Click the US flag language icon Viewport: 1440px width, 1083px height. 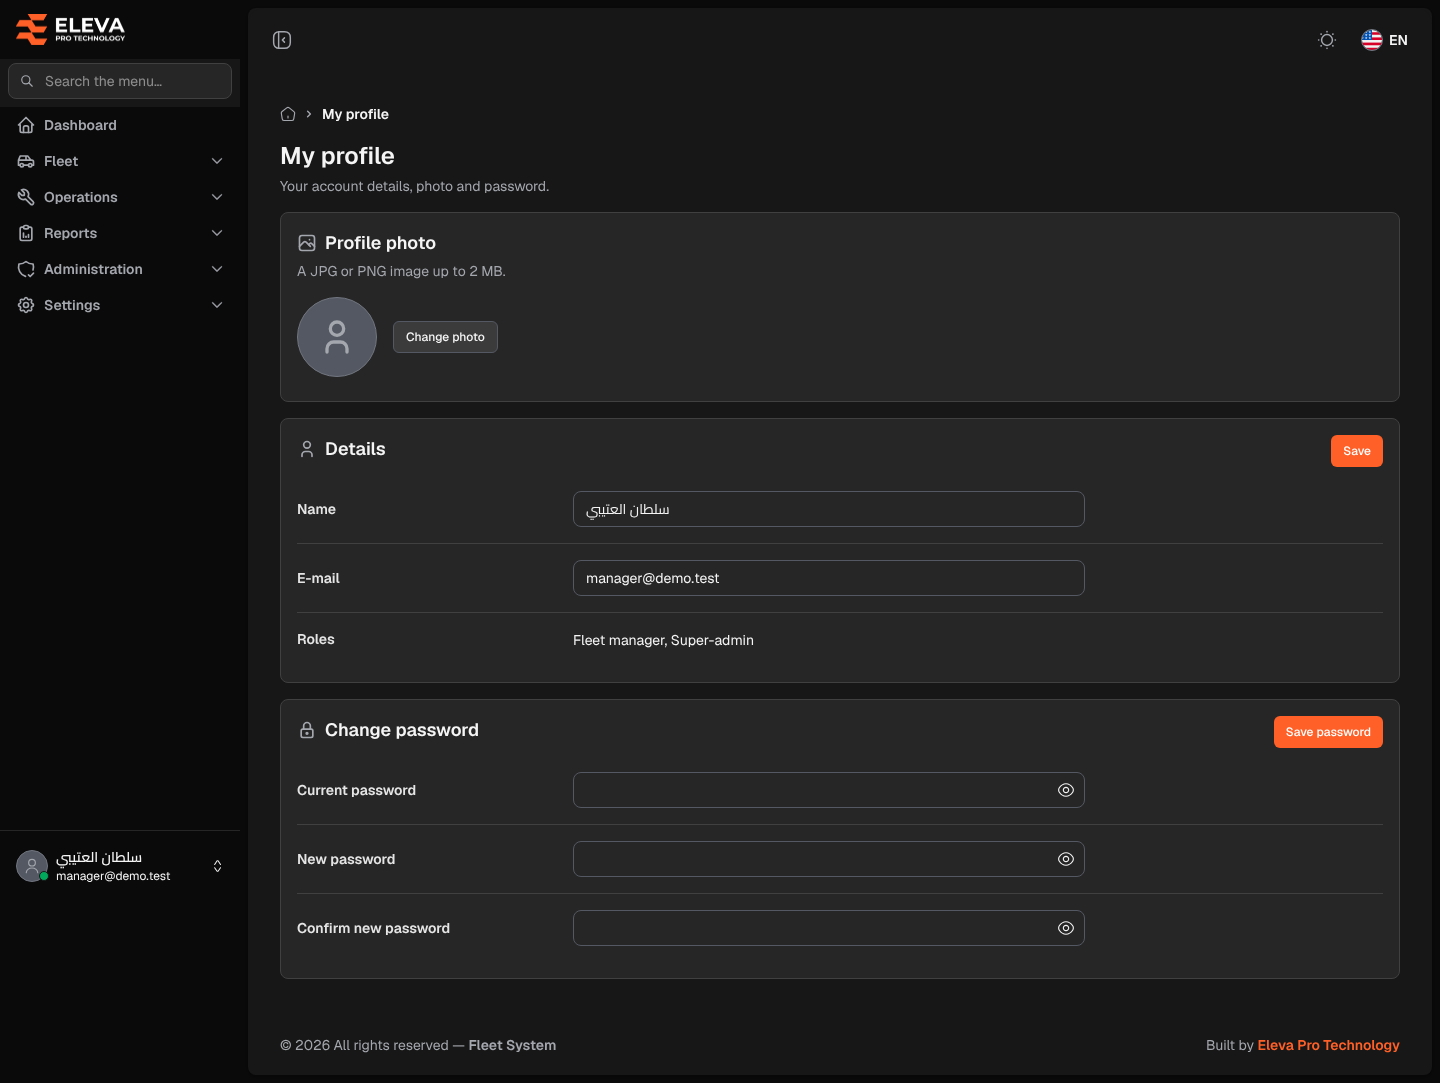point(1372,40)
